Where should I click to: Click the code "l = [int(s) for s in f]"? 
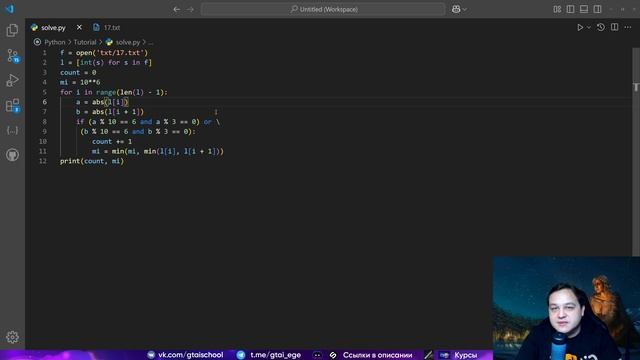106,62
